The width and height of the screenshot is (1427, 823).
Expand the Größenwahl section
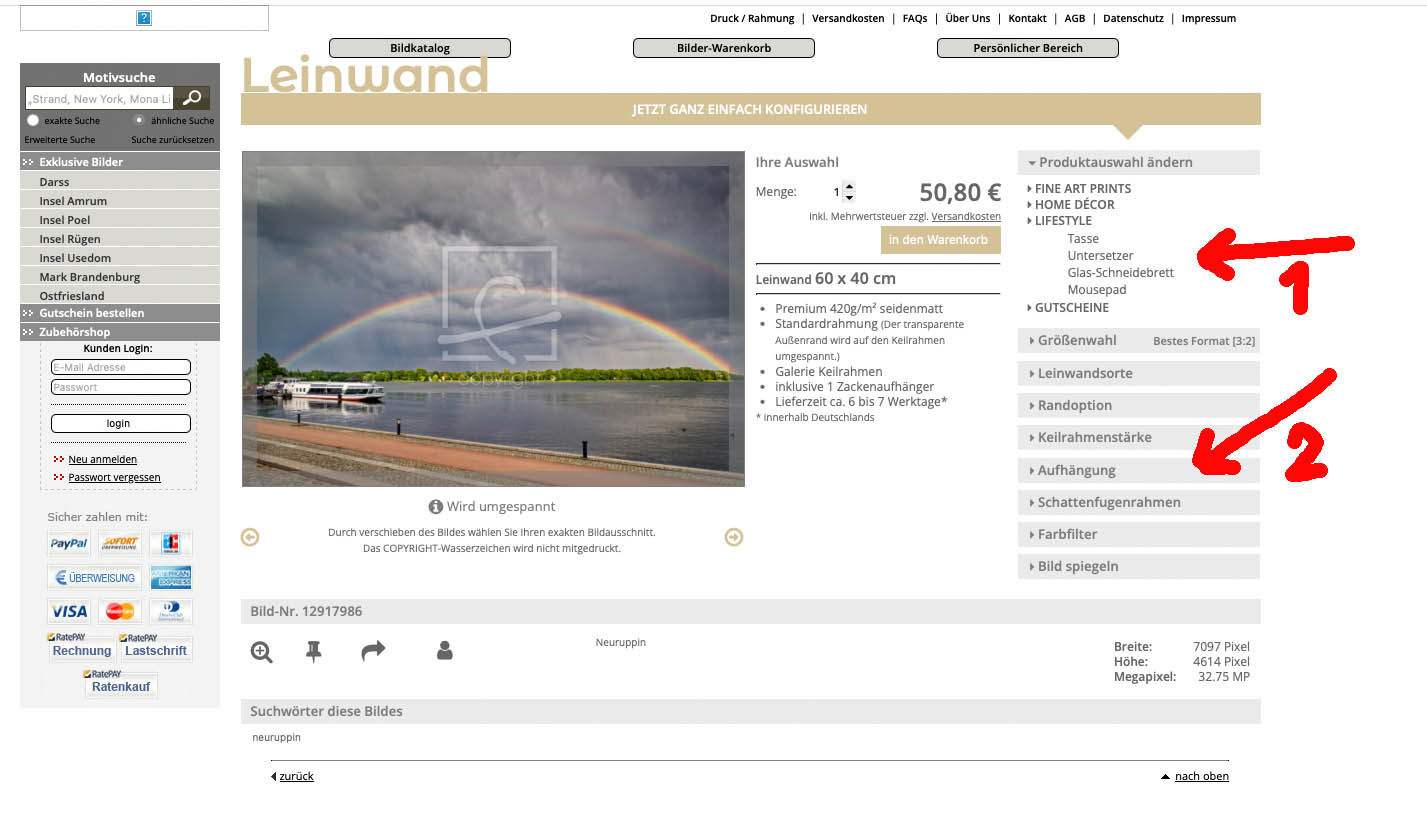(1077, 340)
